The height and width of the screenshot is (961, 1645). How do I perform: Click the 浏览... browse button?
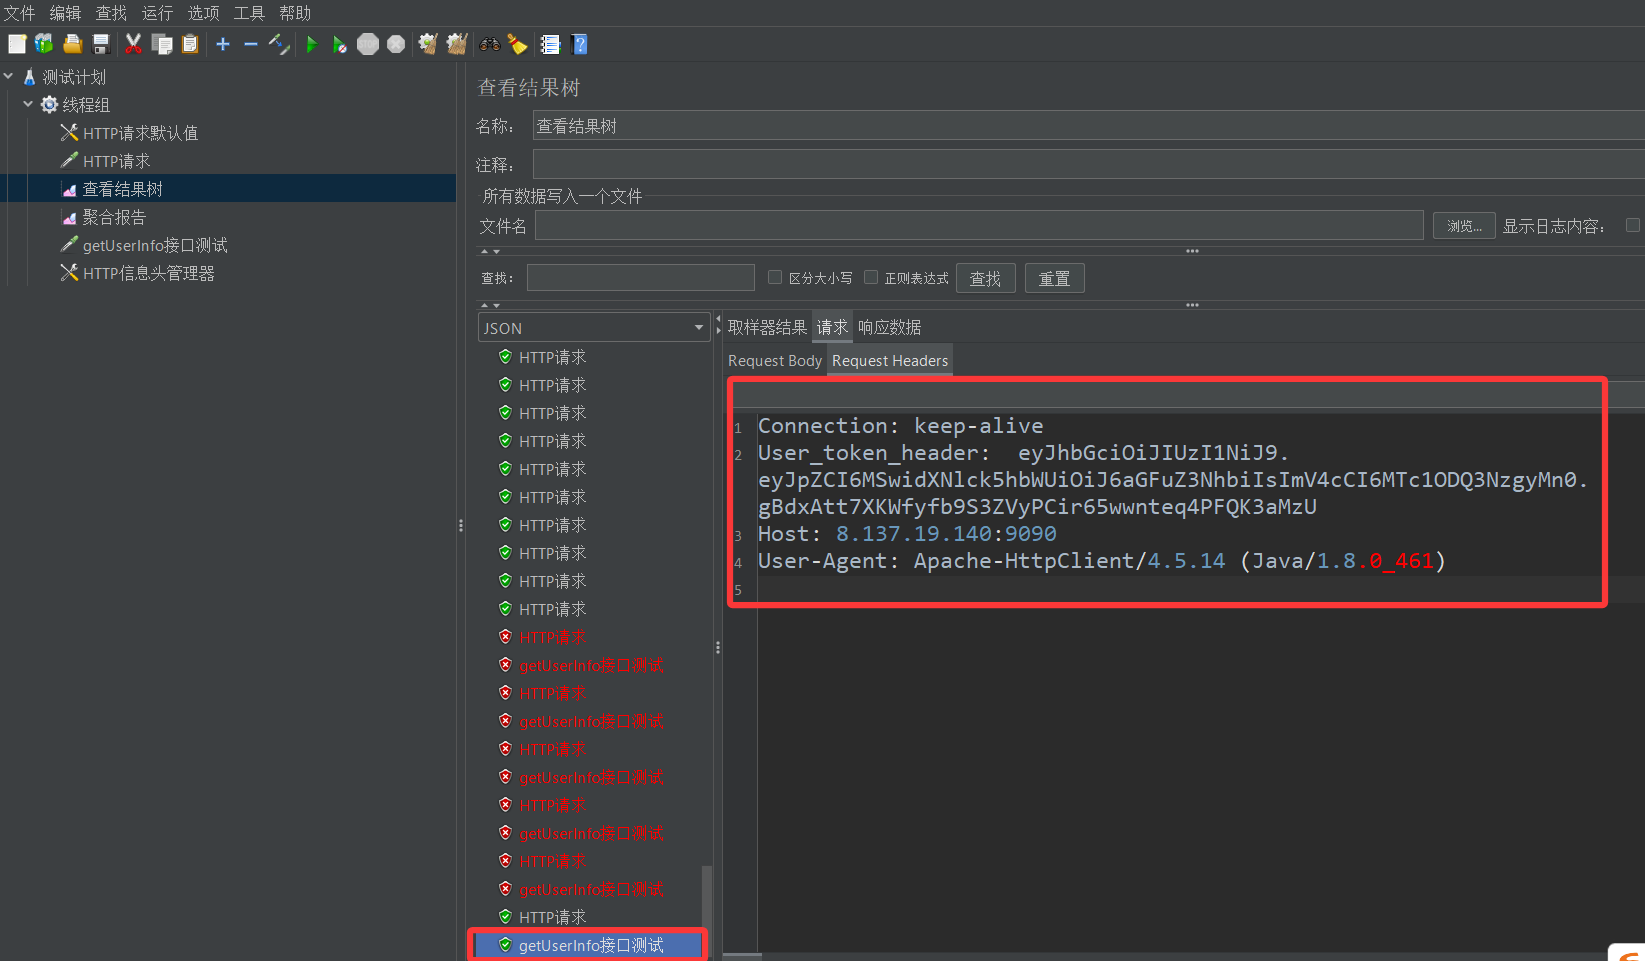1464,226
